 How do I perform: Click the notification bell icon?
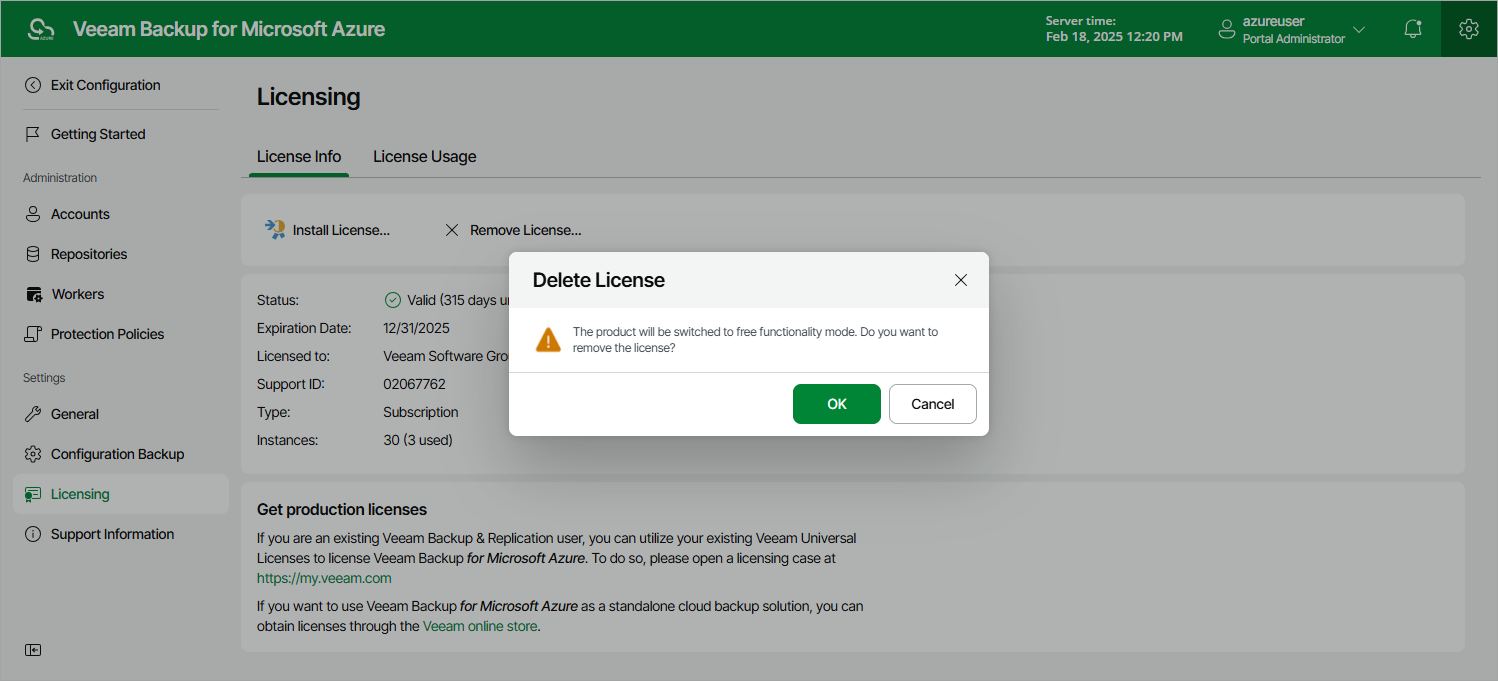pos(1413,29)
